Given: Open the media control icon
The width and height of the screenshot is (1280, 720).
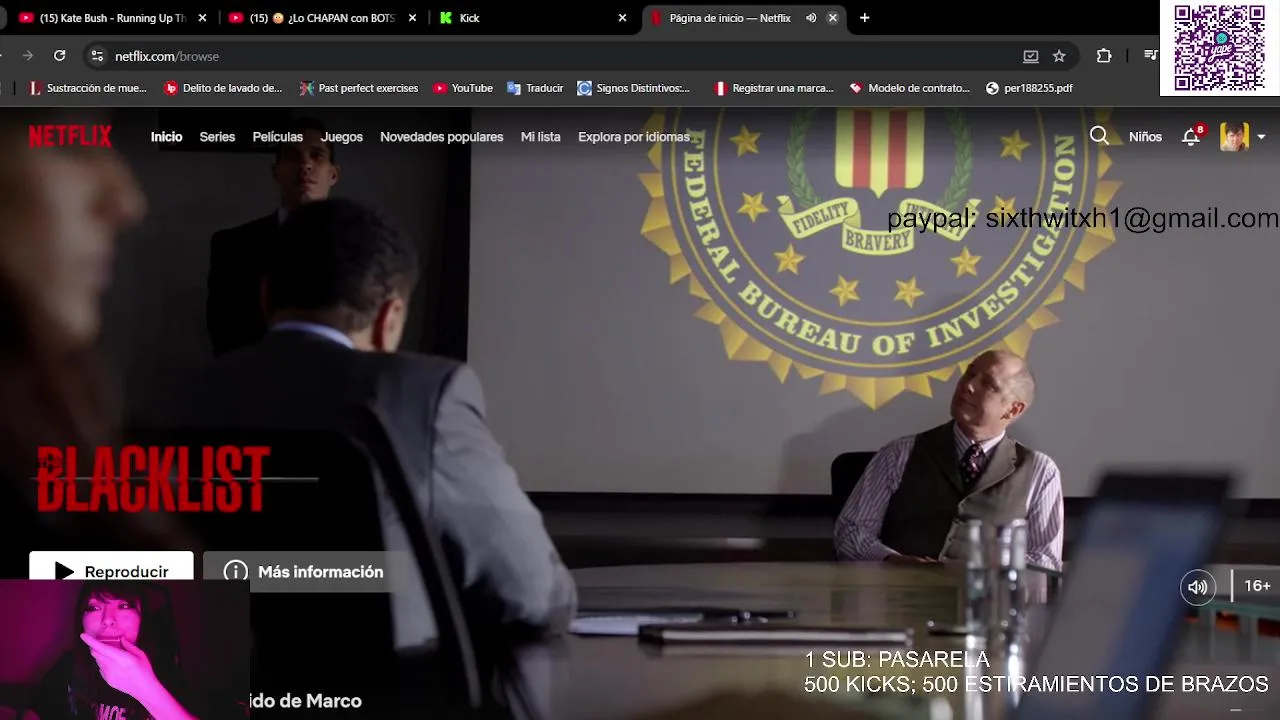Looking at the screenshot, I should point(1151,56).
